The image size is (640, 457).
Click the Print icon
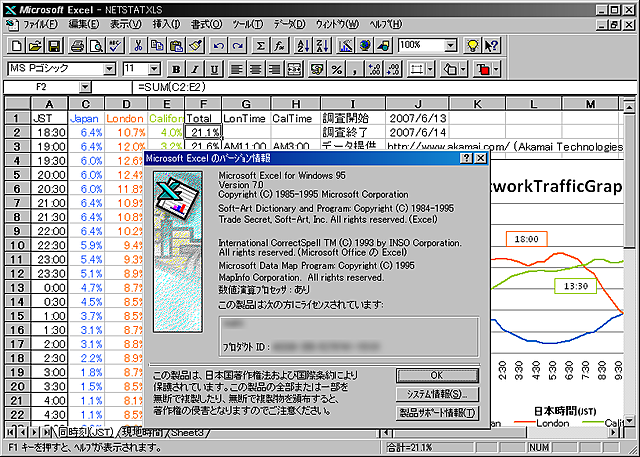77,46
